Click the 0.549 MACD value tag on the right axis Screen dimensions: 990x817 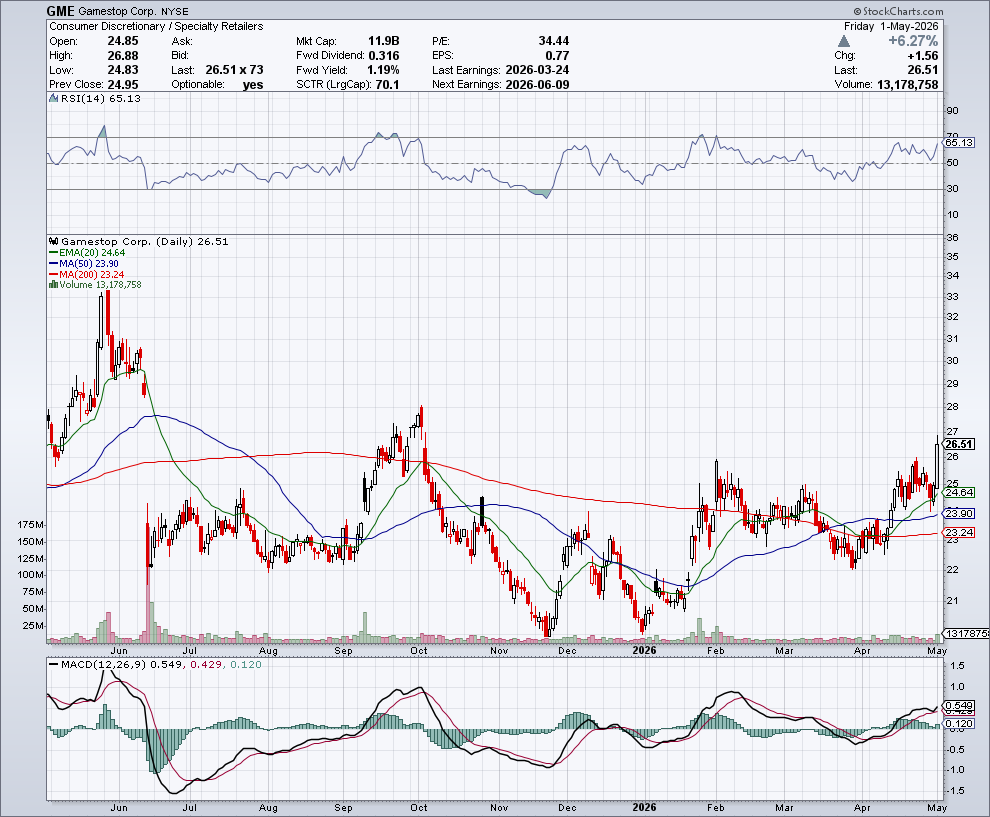[x=960, y=706]
